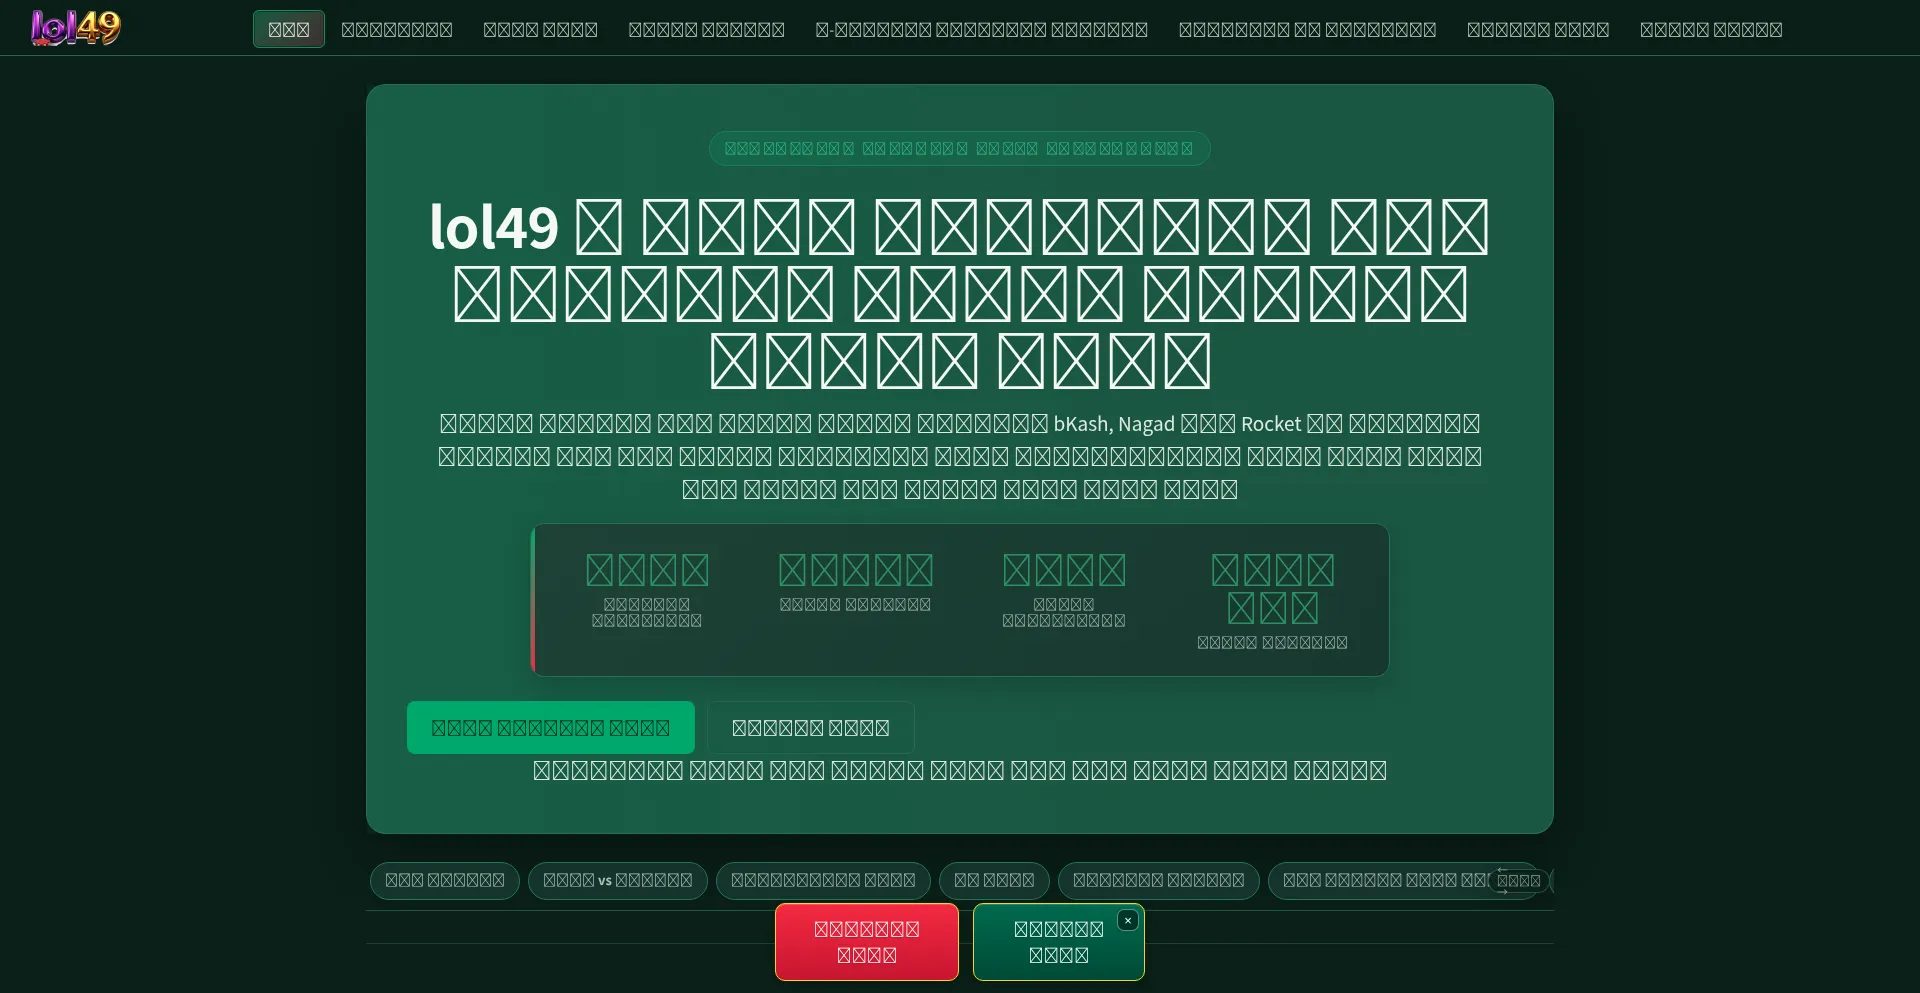Select the chip containing "vs"
The image size is (1920, 993).
click(618, 880)
